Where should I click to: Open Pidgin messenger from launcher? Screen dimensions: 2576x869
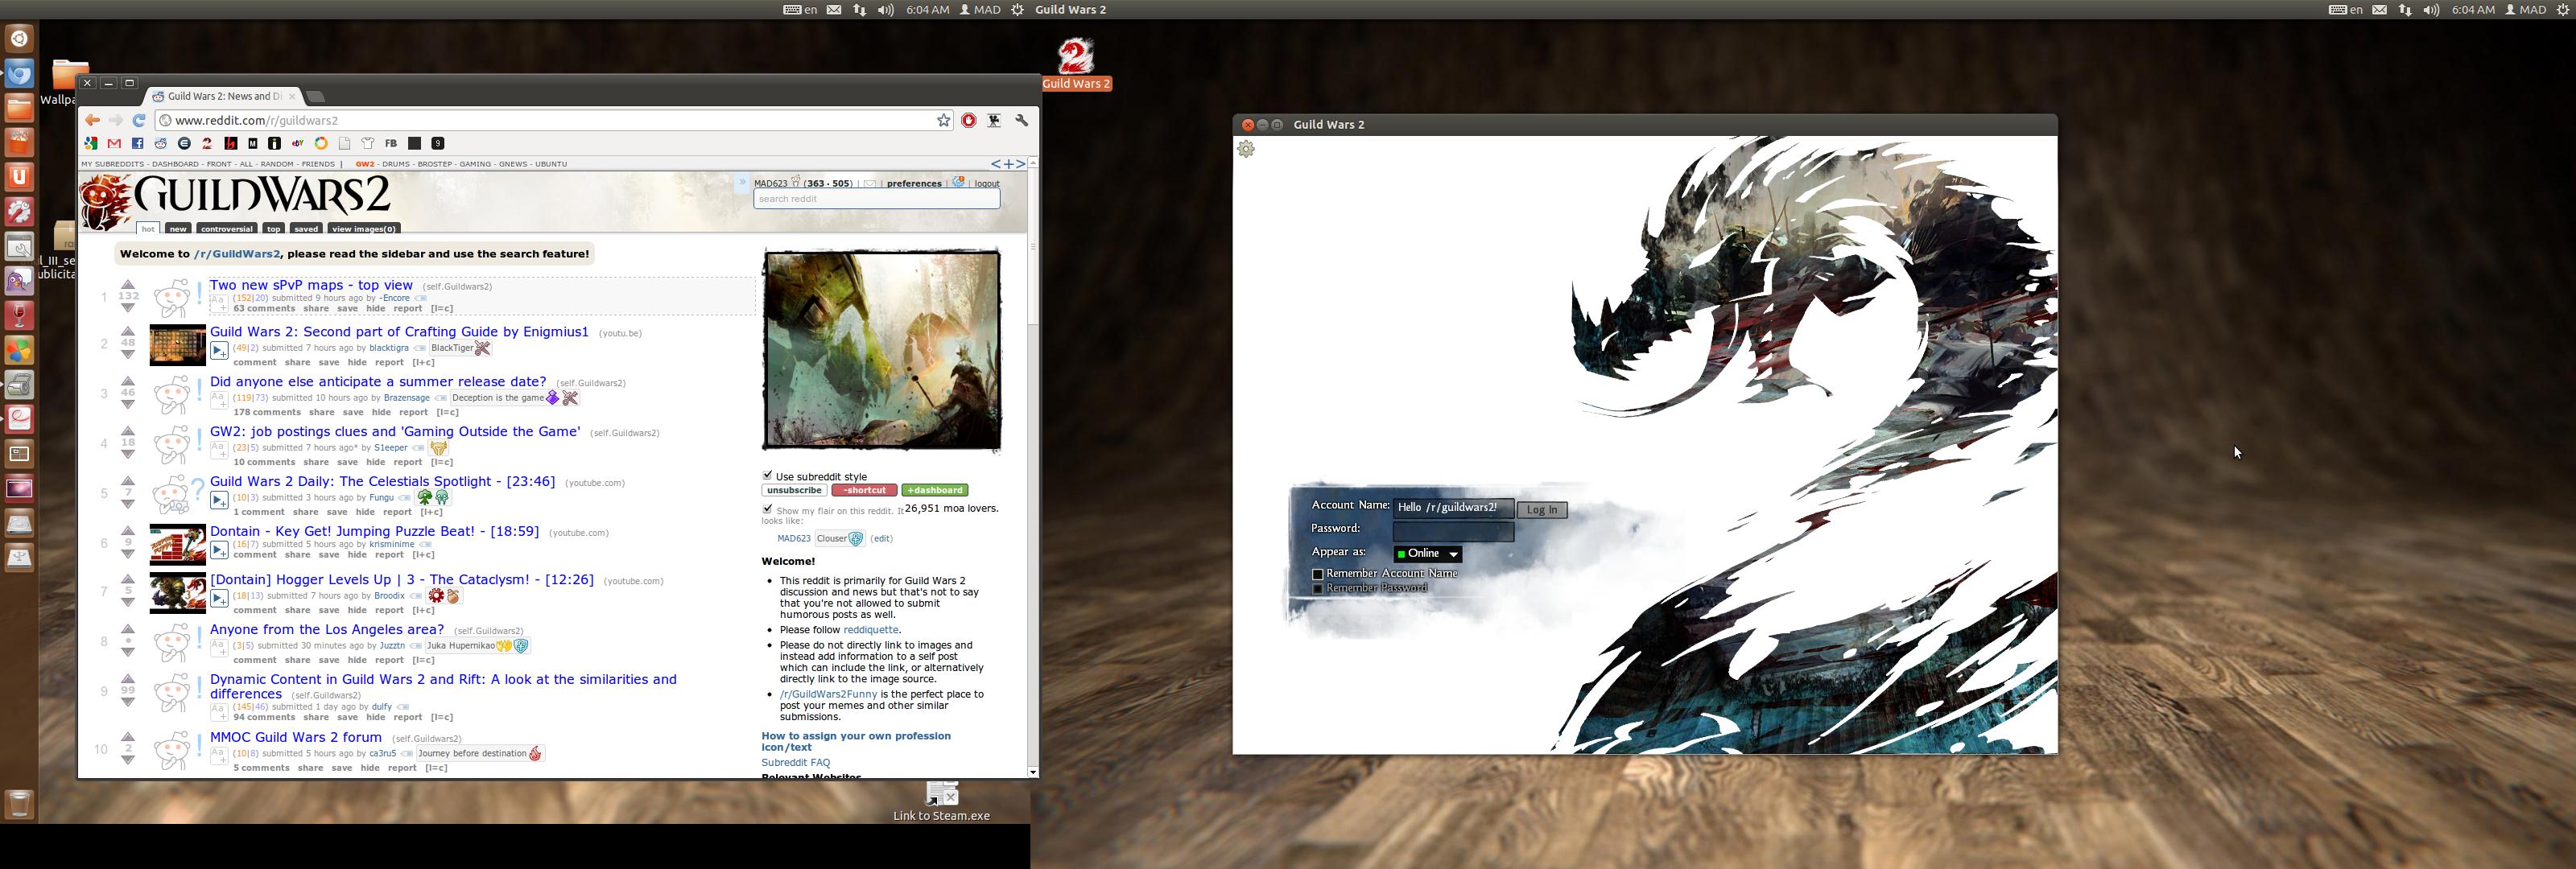20,281
